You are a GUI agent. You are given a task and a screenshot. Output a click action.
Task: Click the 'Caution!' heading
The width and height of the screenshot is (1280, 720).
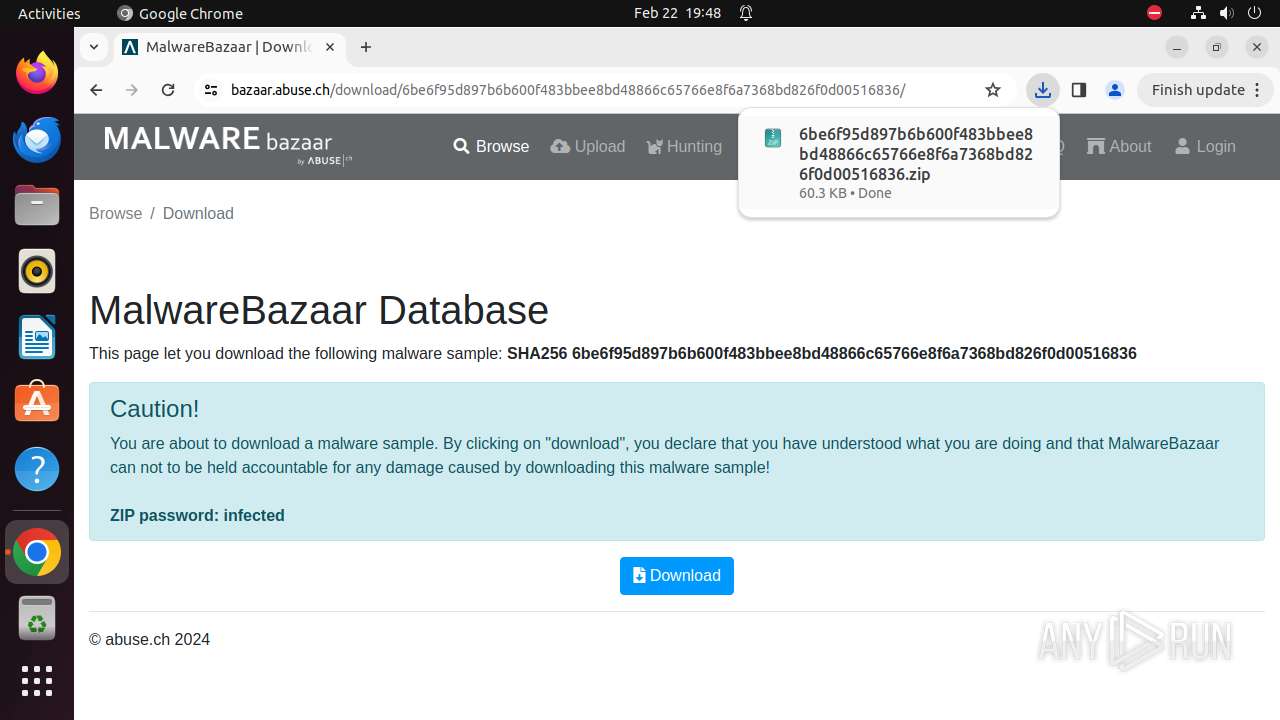tap(155, 409)
